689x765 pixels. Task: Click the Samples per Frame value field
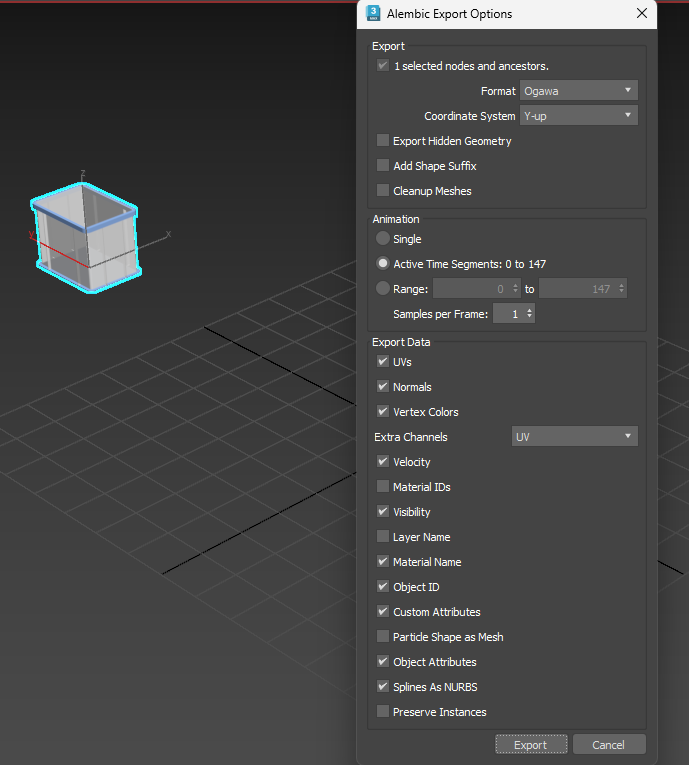click(x=510, y=314)
